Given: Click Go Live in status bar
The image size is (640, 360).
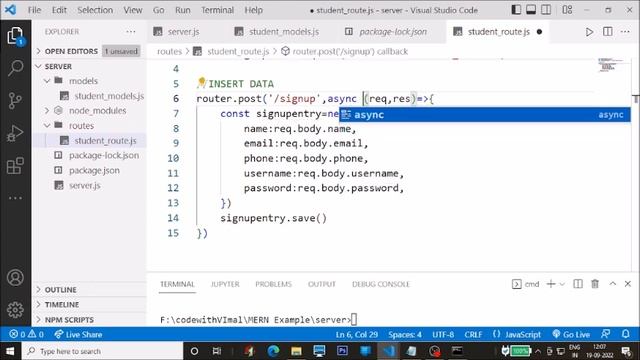Looking at the screenshot, I should pyautogui.click(x=571, y=334).
